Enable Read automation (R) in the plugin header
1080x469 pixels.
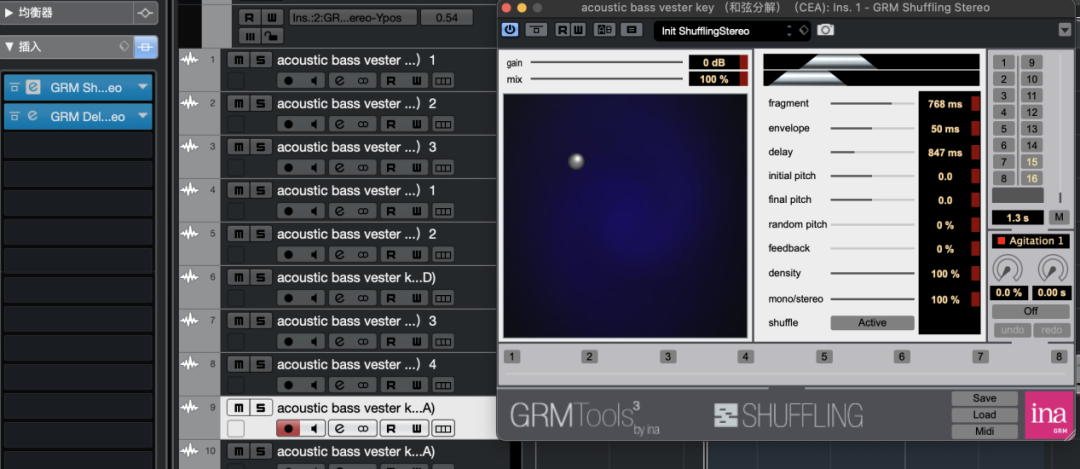[563, 30]
